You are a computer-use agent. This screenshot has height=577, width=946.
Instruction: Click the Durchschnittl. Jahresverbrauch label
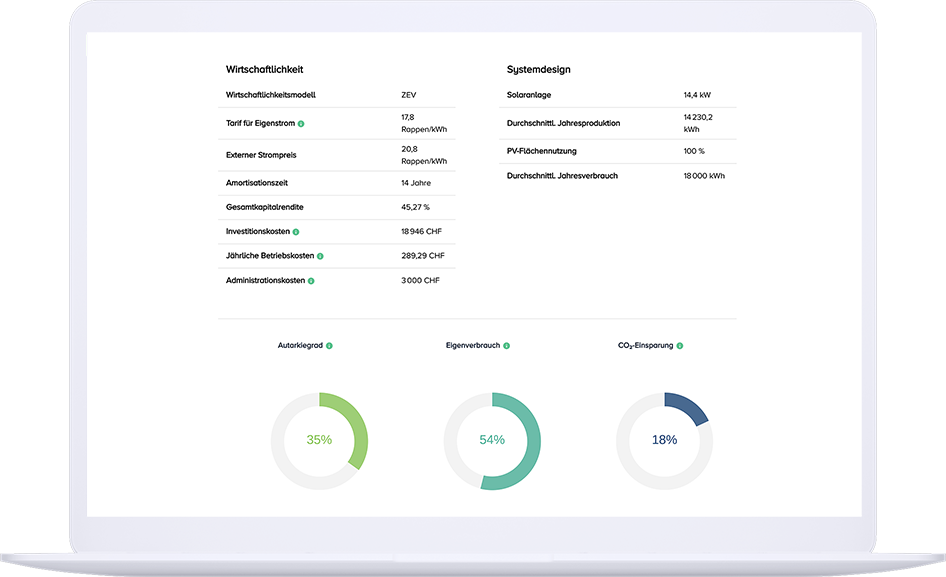562,176
